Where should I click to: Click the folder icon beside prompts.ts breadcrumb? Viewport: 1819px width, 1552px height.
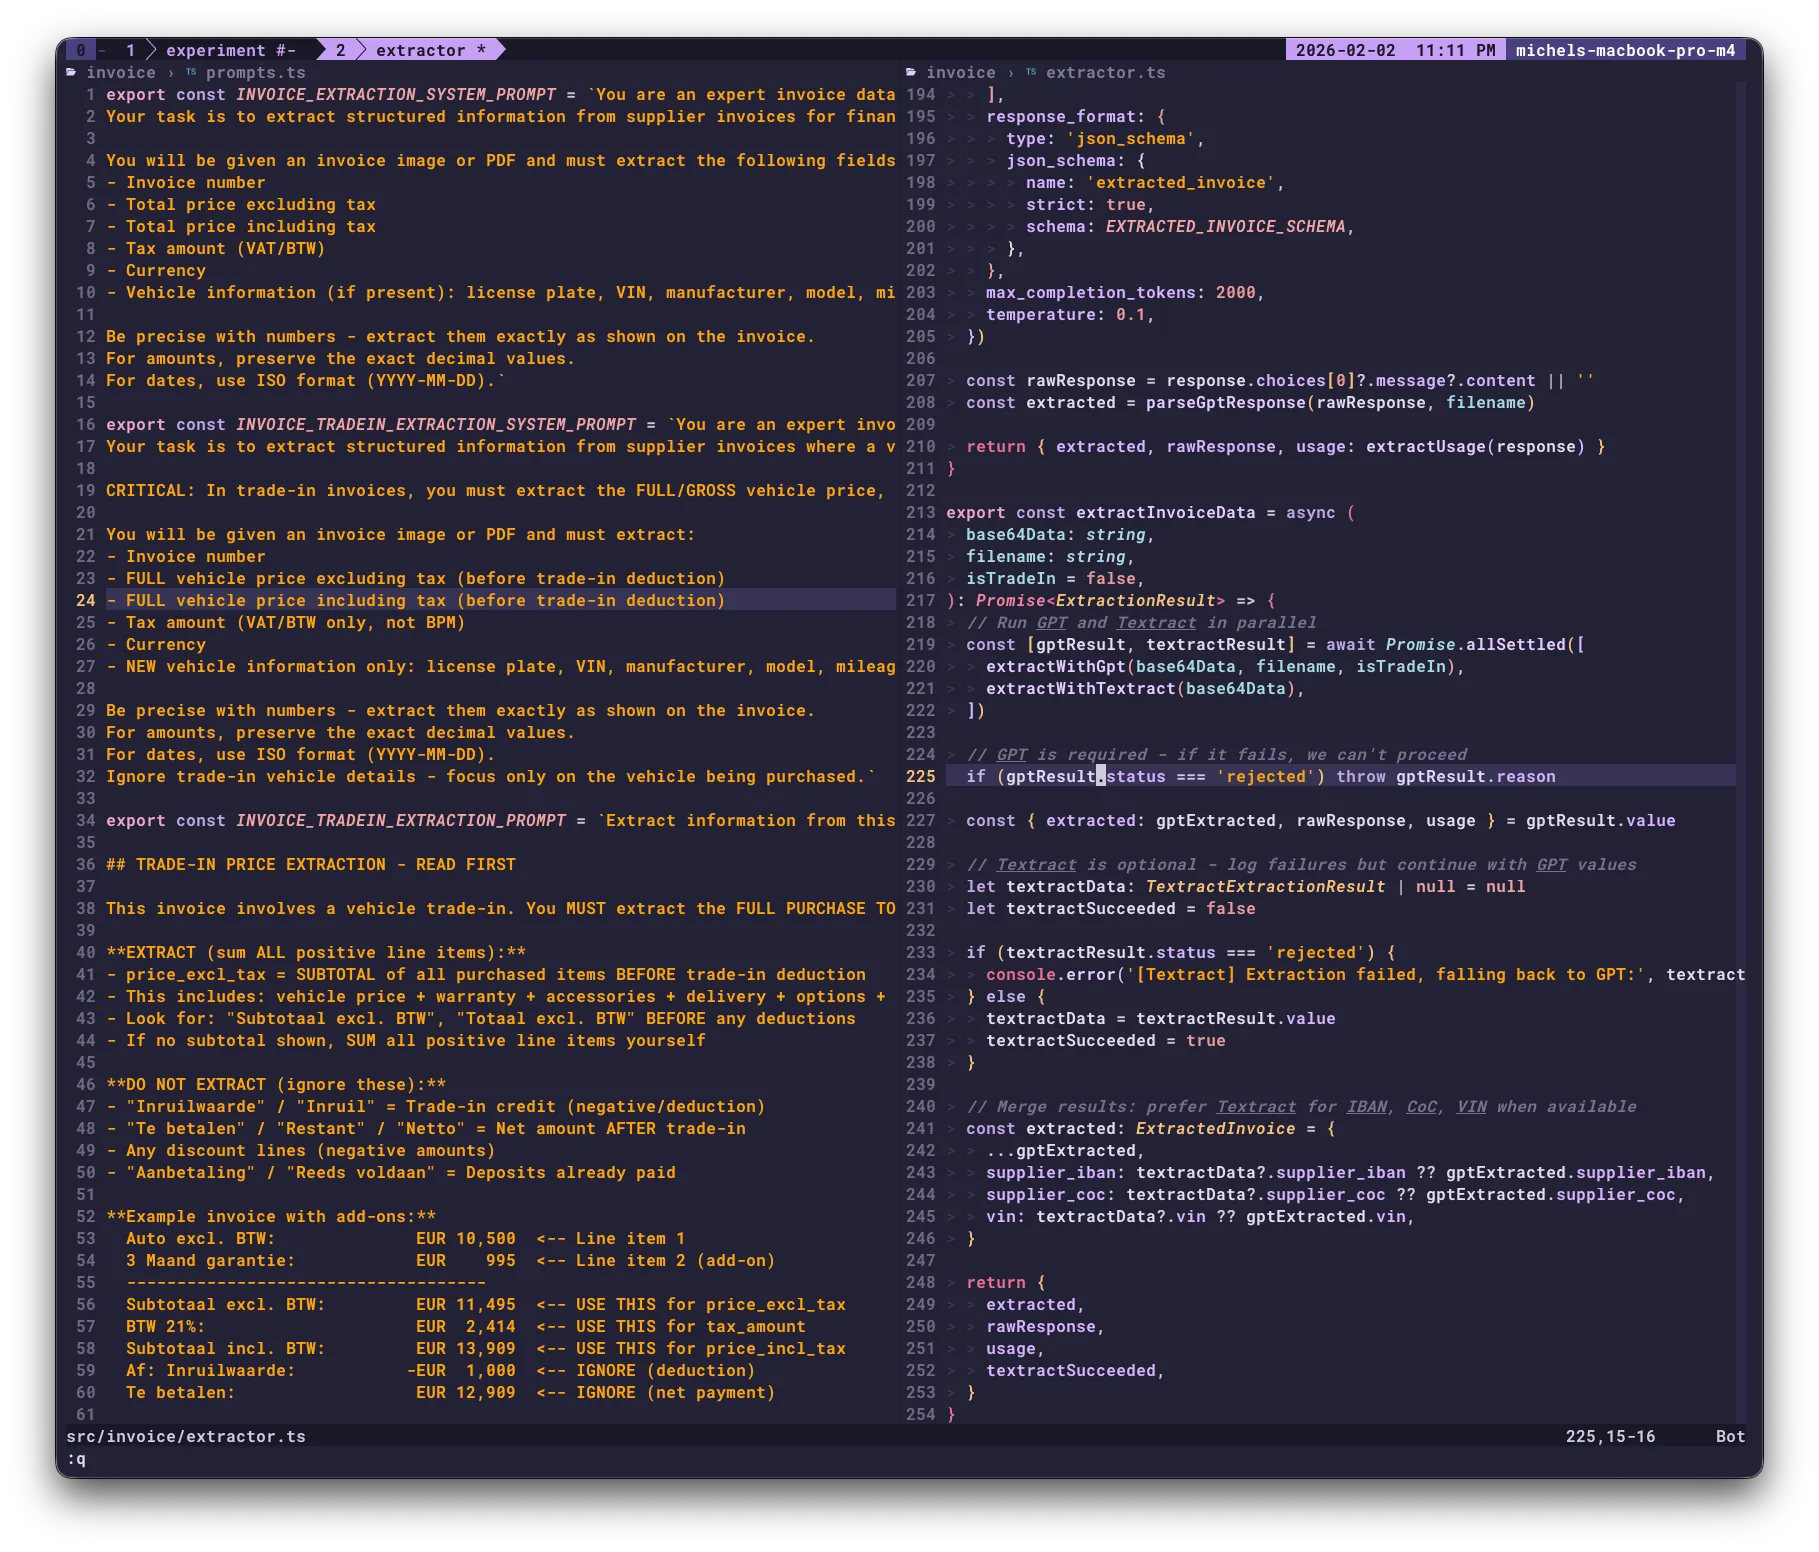click(x=71, y=73)
